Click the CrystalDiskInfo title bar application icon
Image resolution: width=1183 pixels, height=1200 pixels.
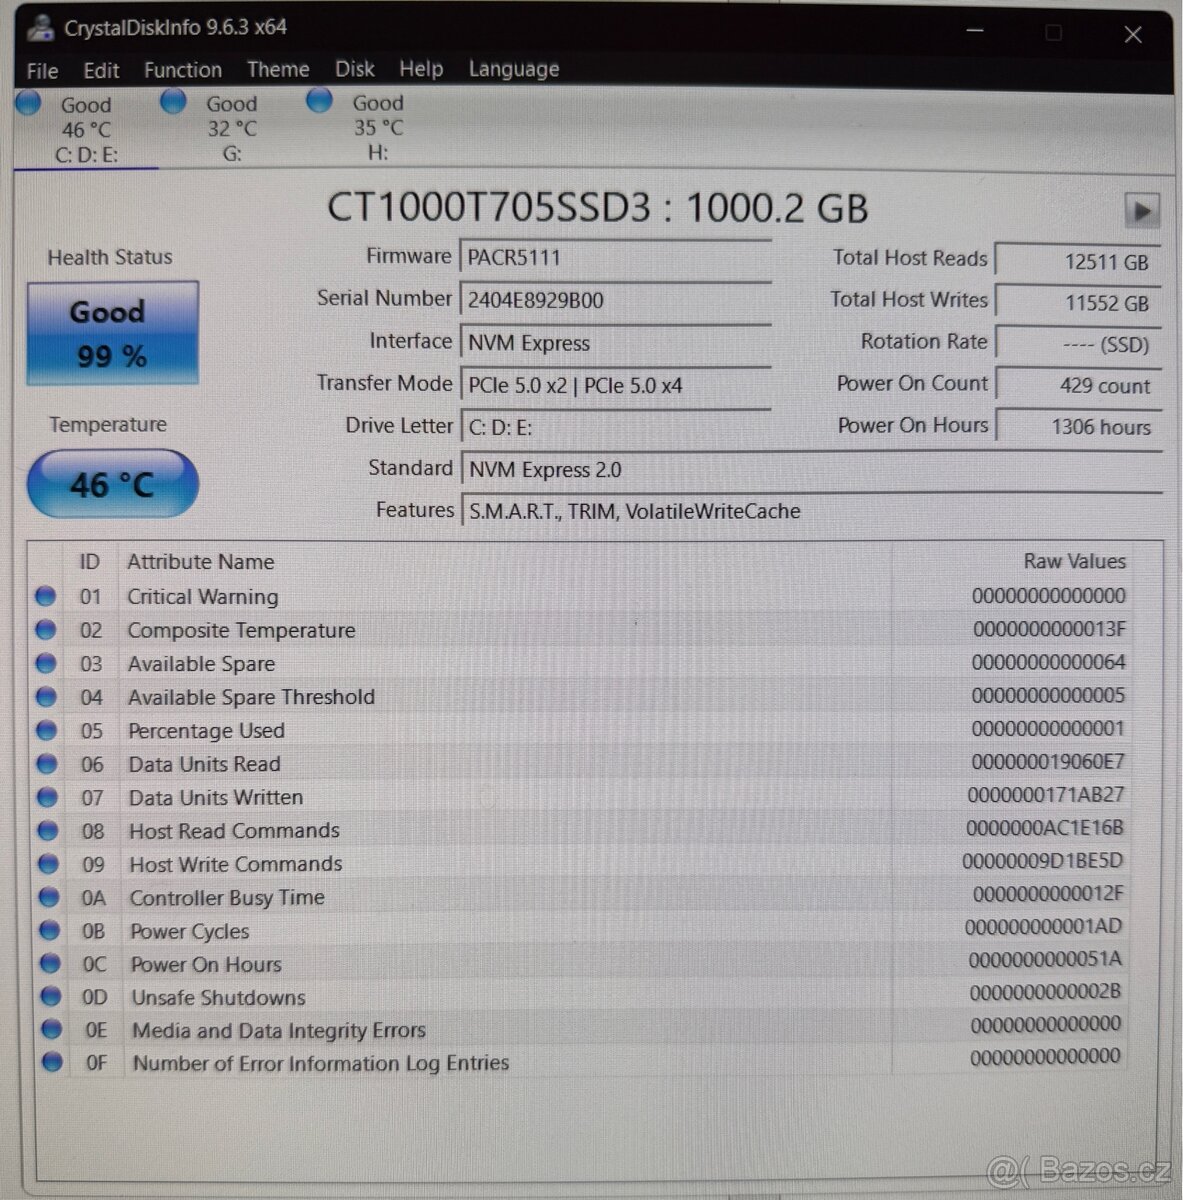pyautogui.click(x=40, y=27)
